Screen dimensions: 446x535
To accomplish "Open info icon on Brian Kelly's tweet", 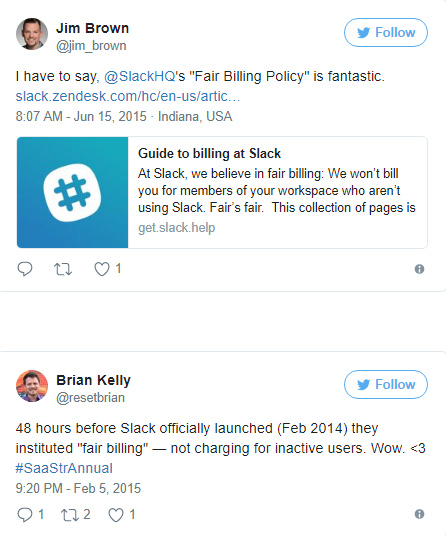I will coord(419,514).
